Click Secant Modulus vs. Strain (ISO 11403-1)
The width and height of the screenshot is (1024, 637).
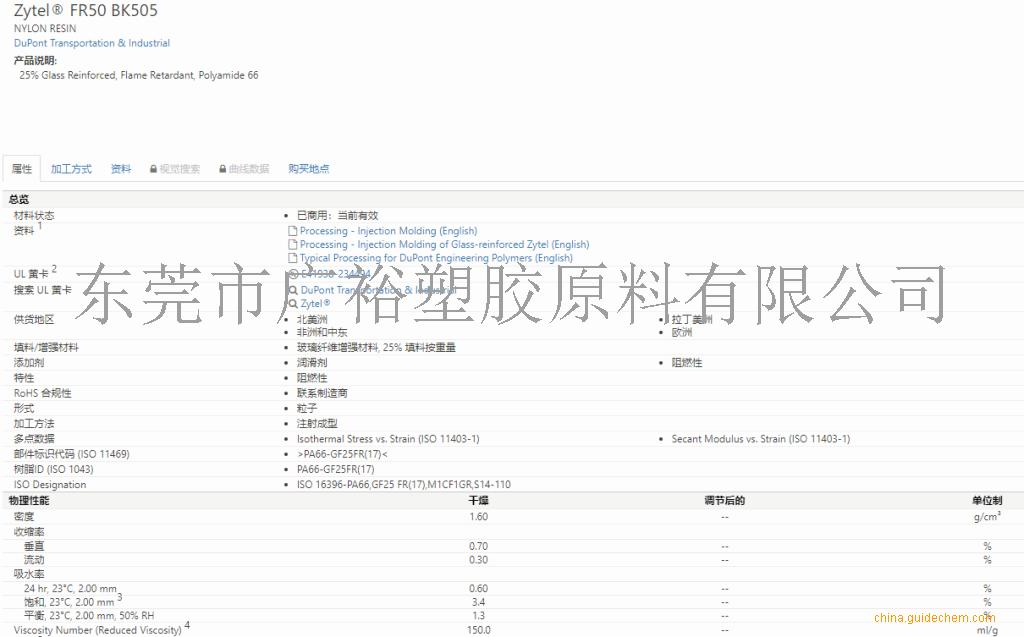761,439
